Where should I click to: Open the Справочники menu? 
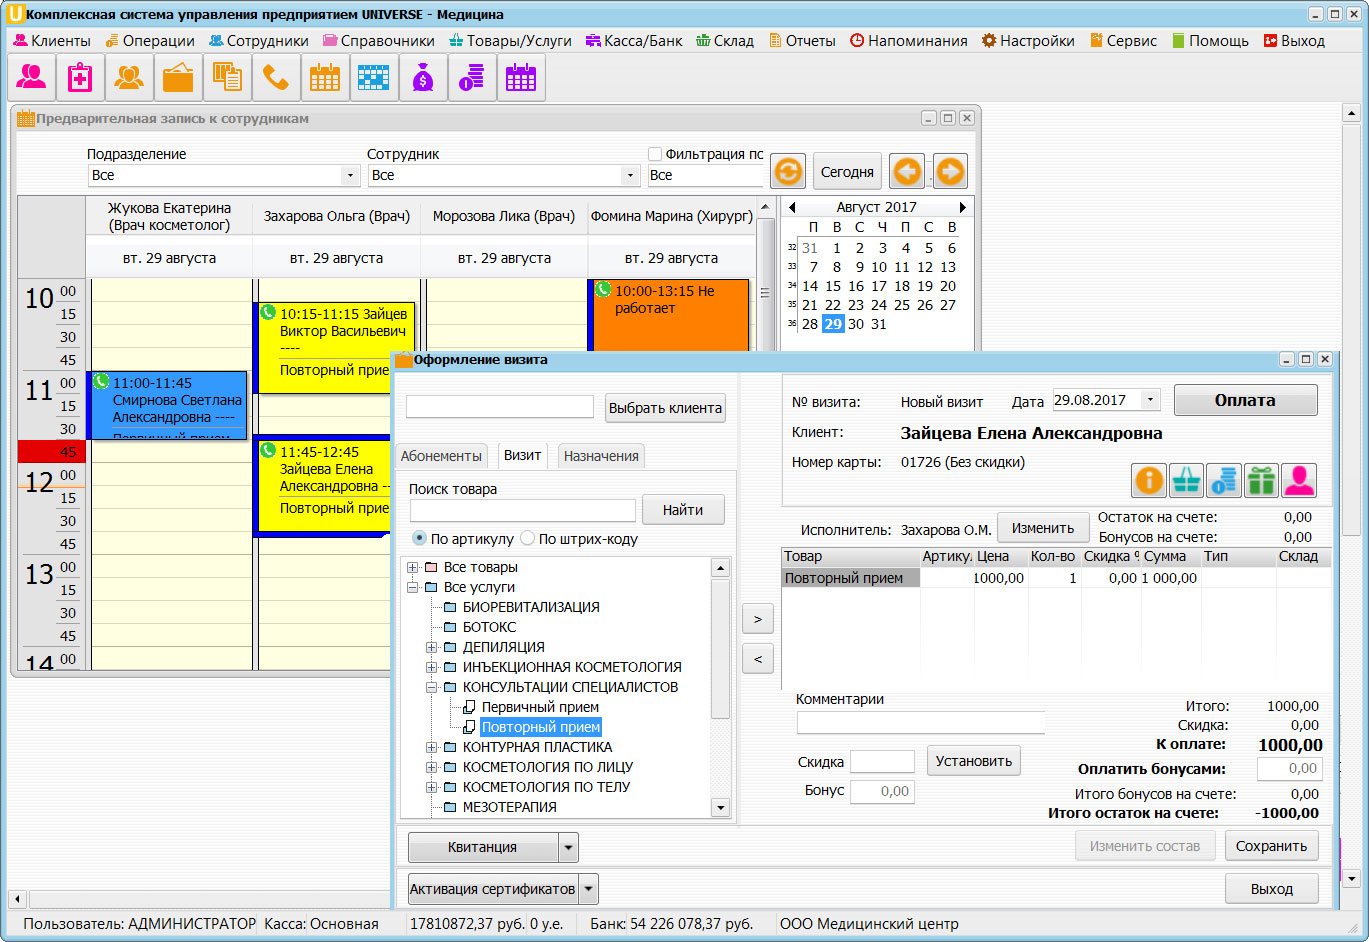[x=379, y=41]
